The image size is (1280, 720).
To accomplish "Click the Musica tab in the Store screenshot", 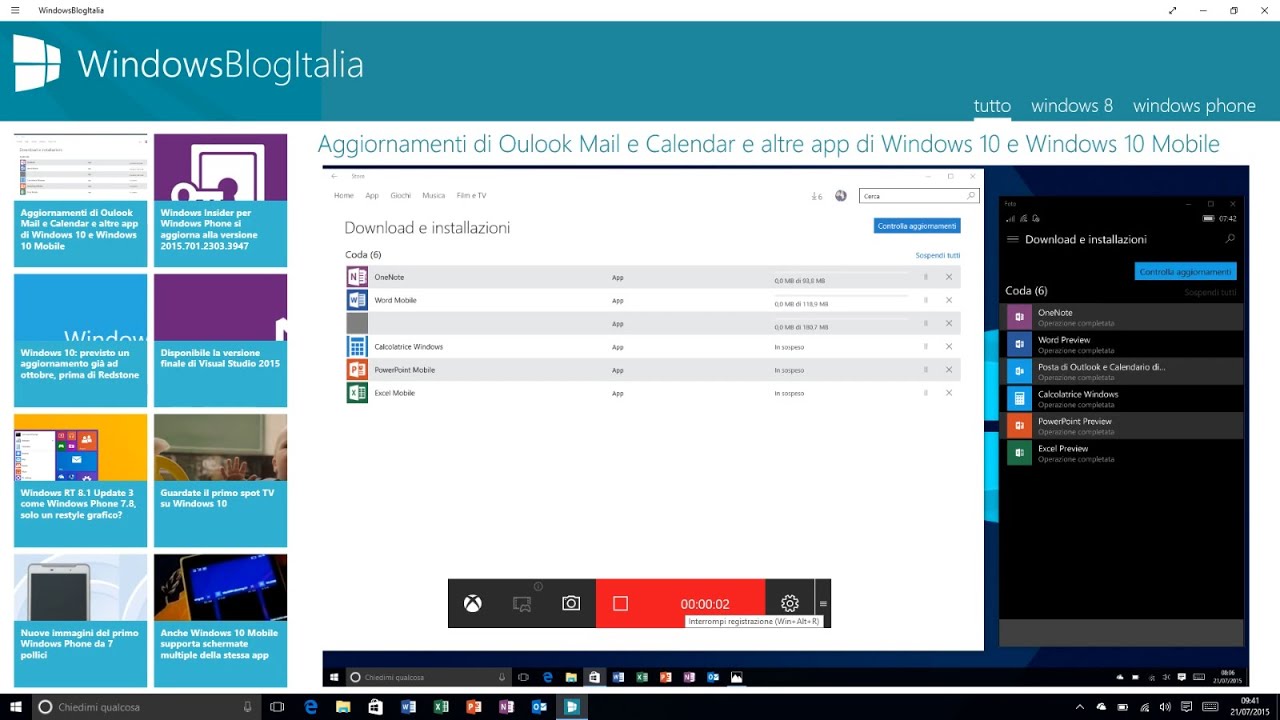I will [434, 195].
